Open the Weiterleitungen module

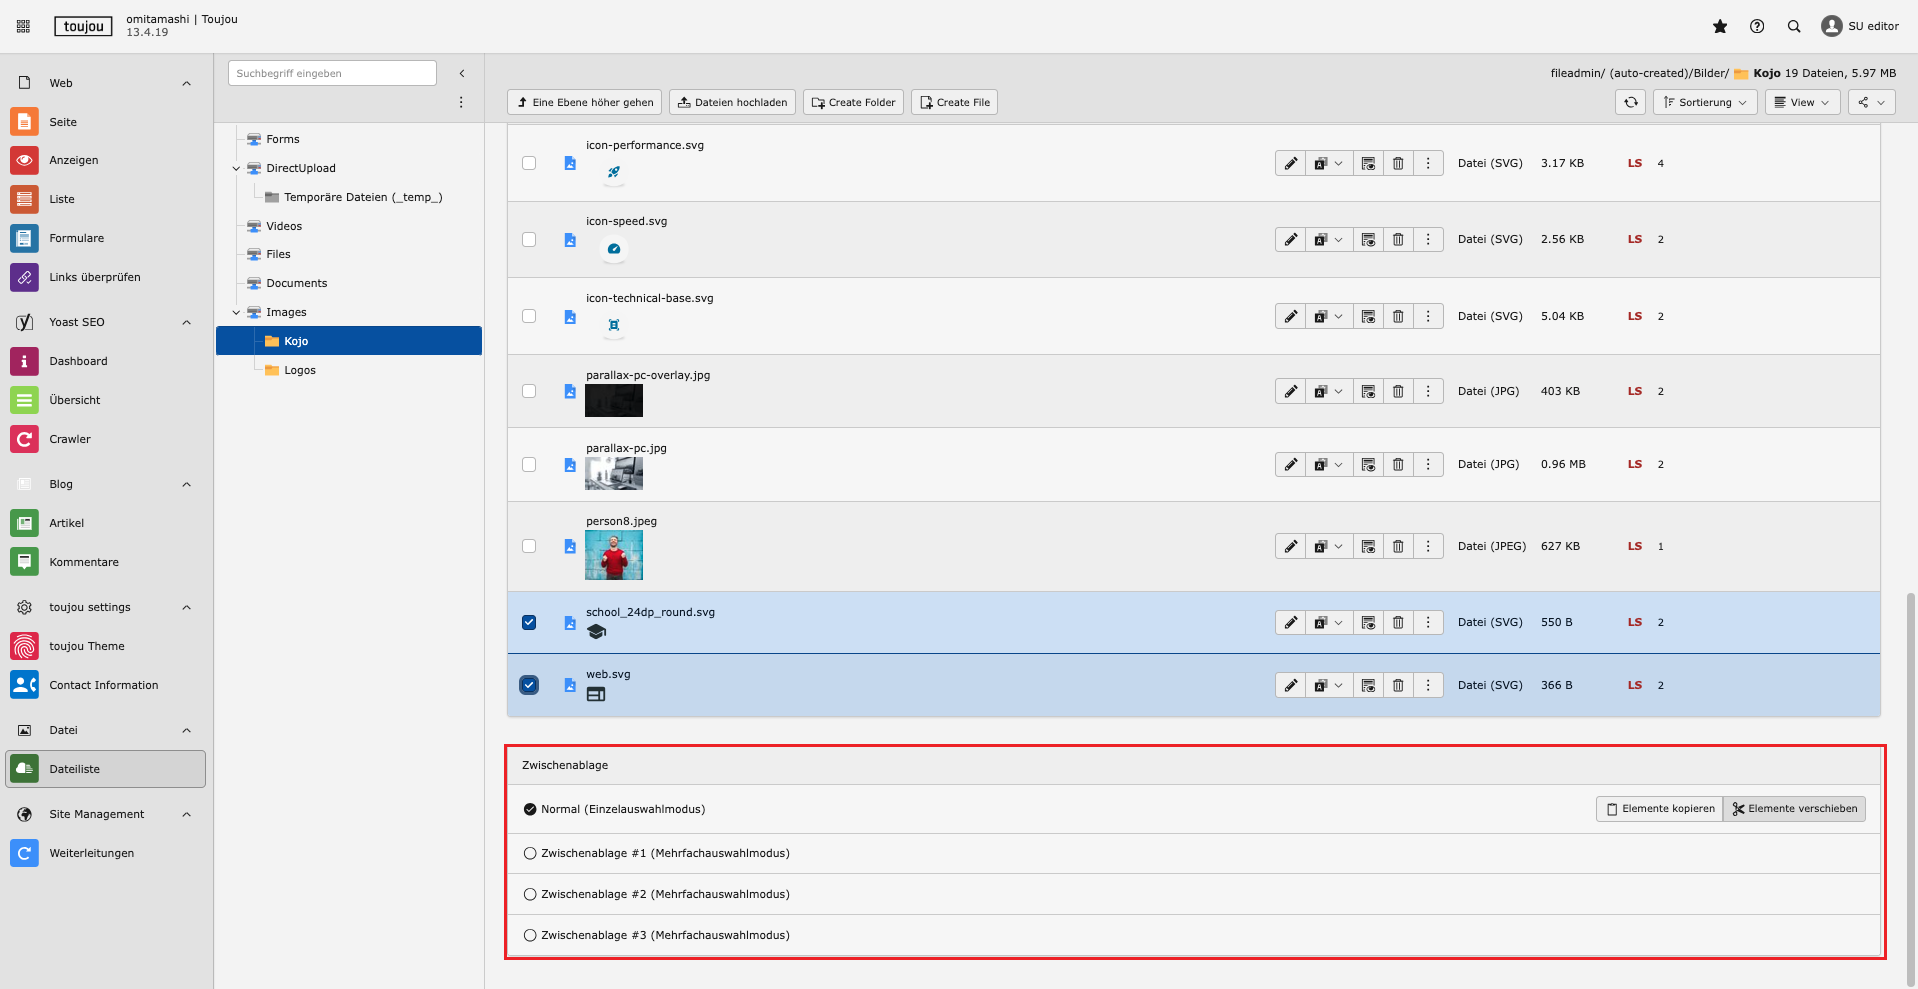[x=91, y=853]
